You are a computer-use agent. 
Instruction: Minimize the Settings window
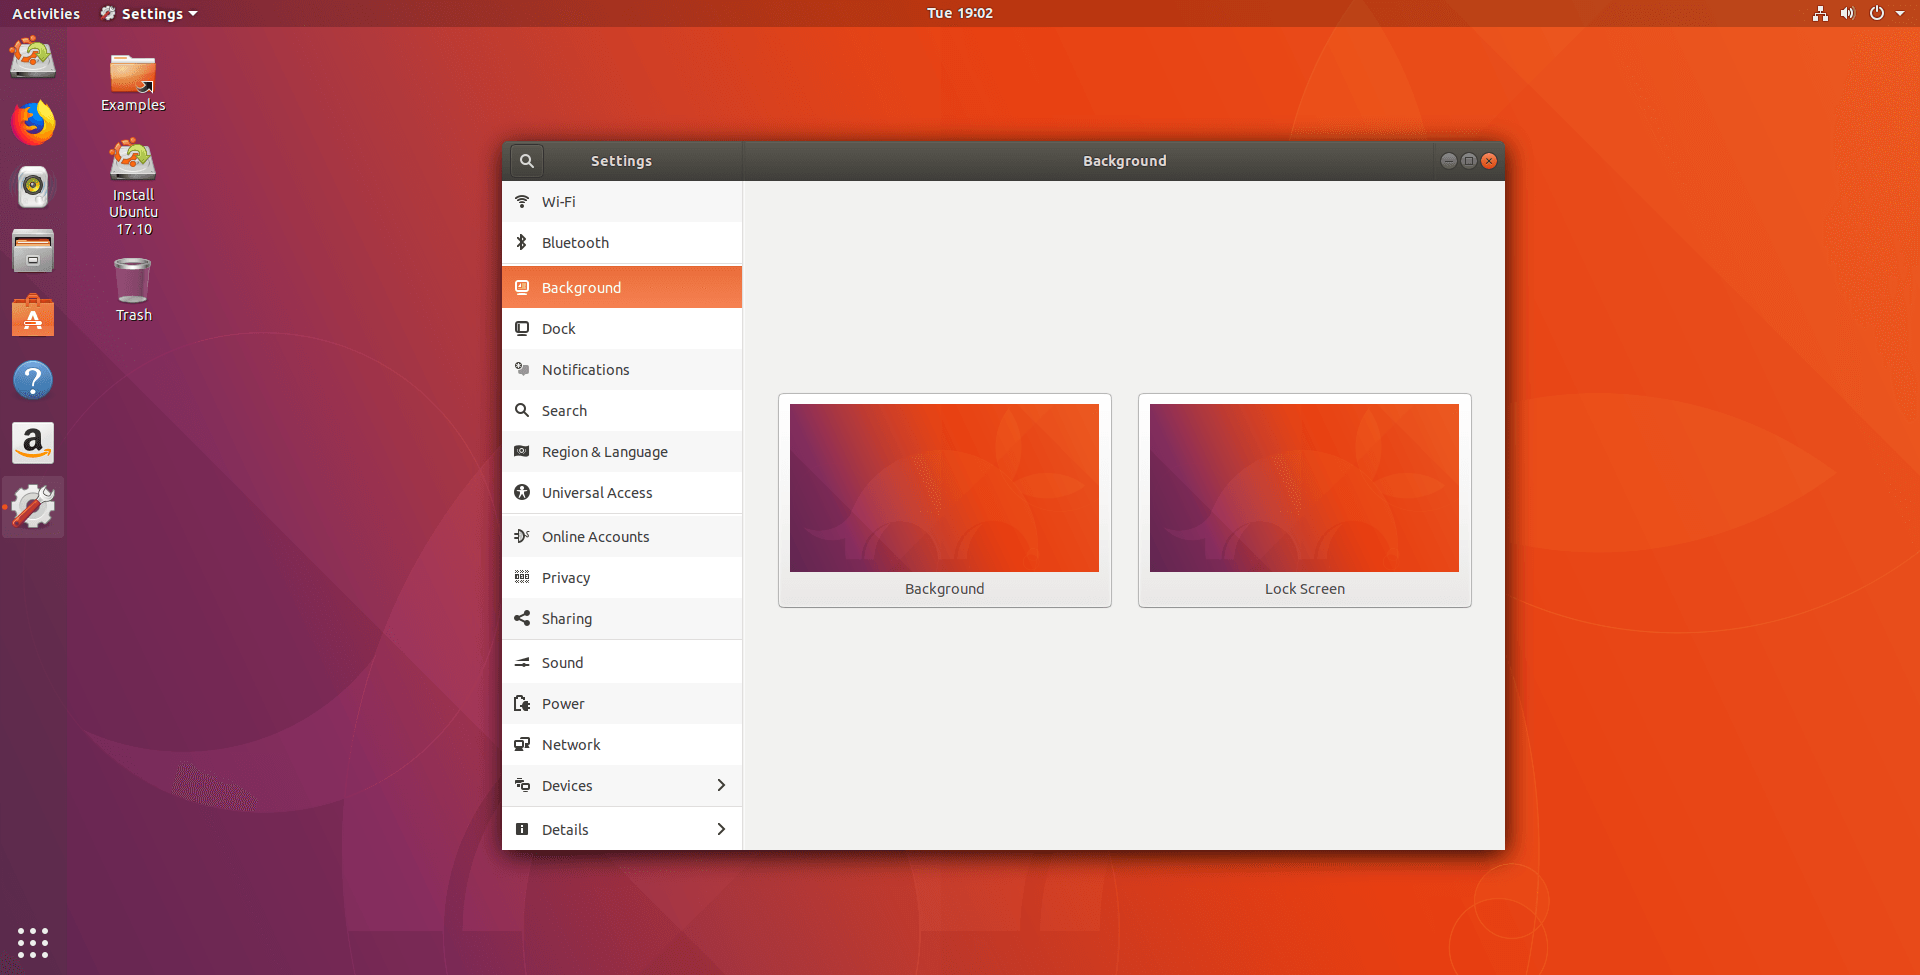pyautogui.click(x=1448, y=161)
